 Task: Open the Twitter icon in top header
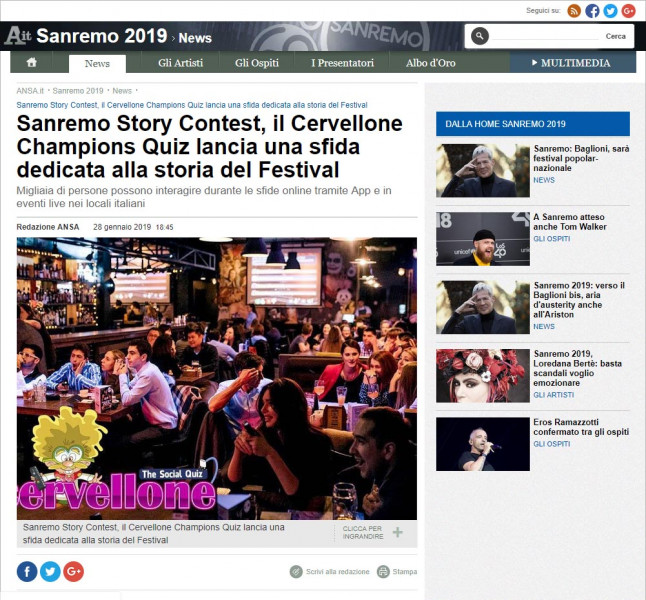(610, 11)
